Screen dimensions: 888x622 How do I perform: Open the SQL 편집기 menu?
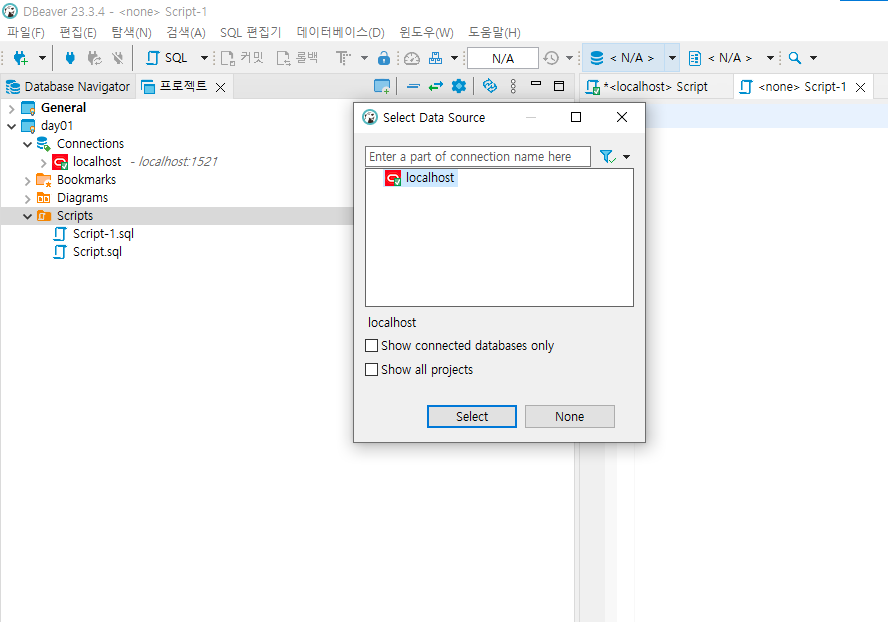250,32
